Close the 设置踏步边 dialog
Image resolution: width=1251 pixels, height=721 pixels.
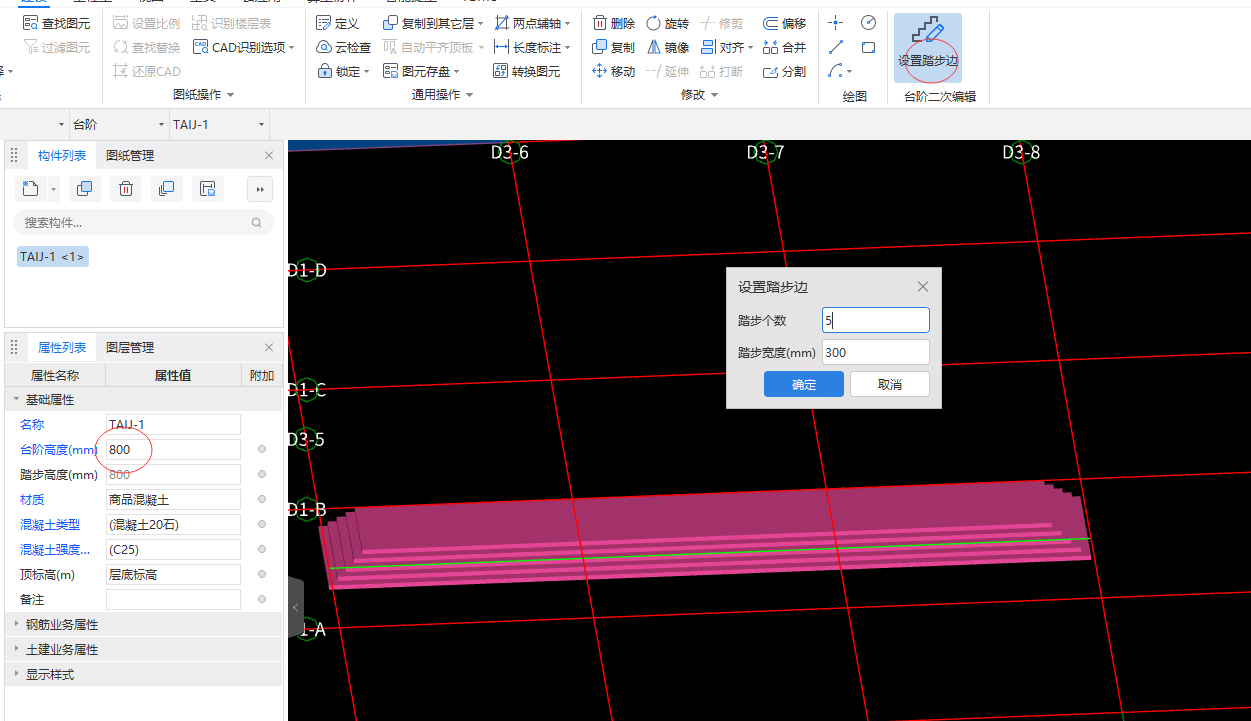923,287
